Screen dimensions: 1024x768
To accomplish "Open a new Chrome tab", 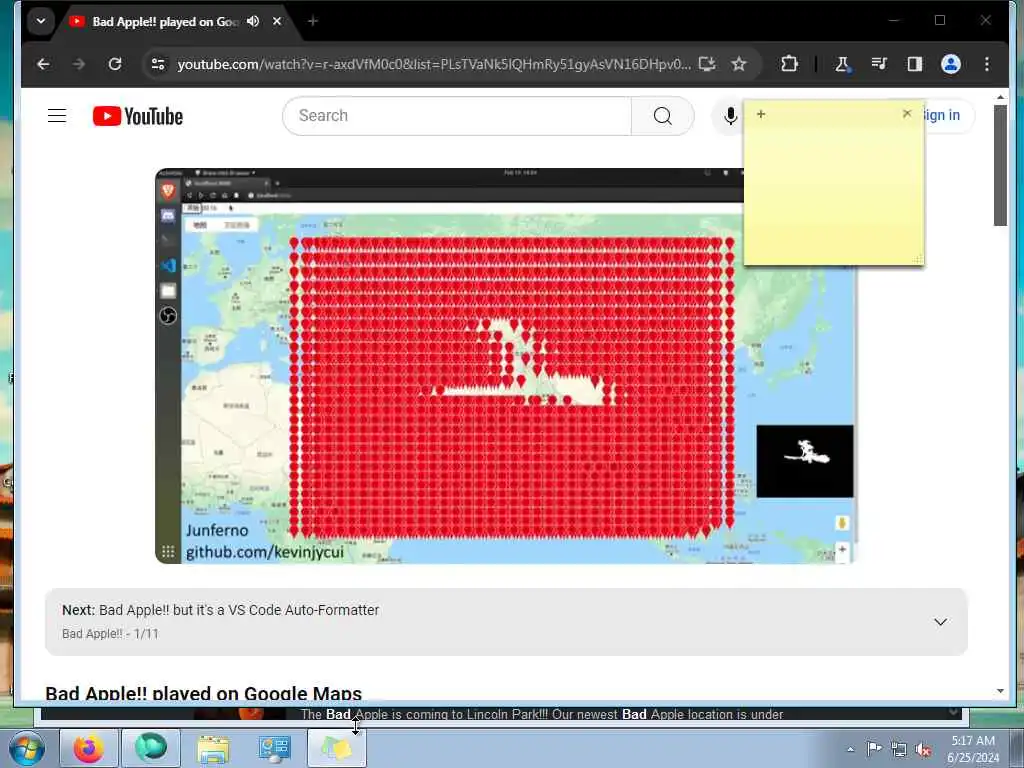I will pyautogui.click(x=313, y=22).
